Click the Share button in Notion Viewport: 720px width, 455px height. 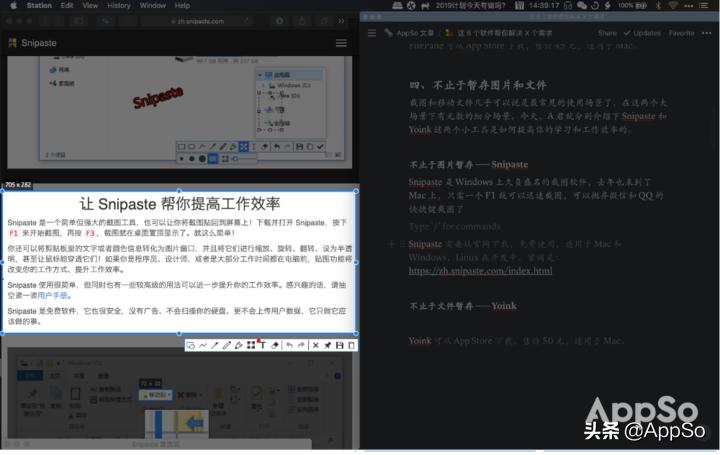pos(607,33)
